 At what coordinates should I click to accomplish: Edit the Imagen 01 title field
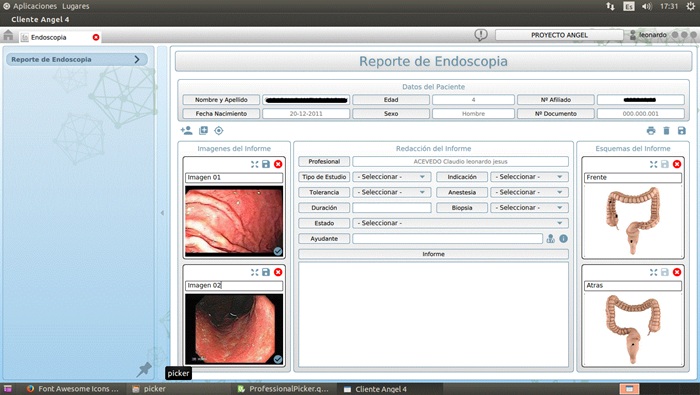point(234,178)
